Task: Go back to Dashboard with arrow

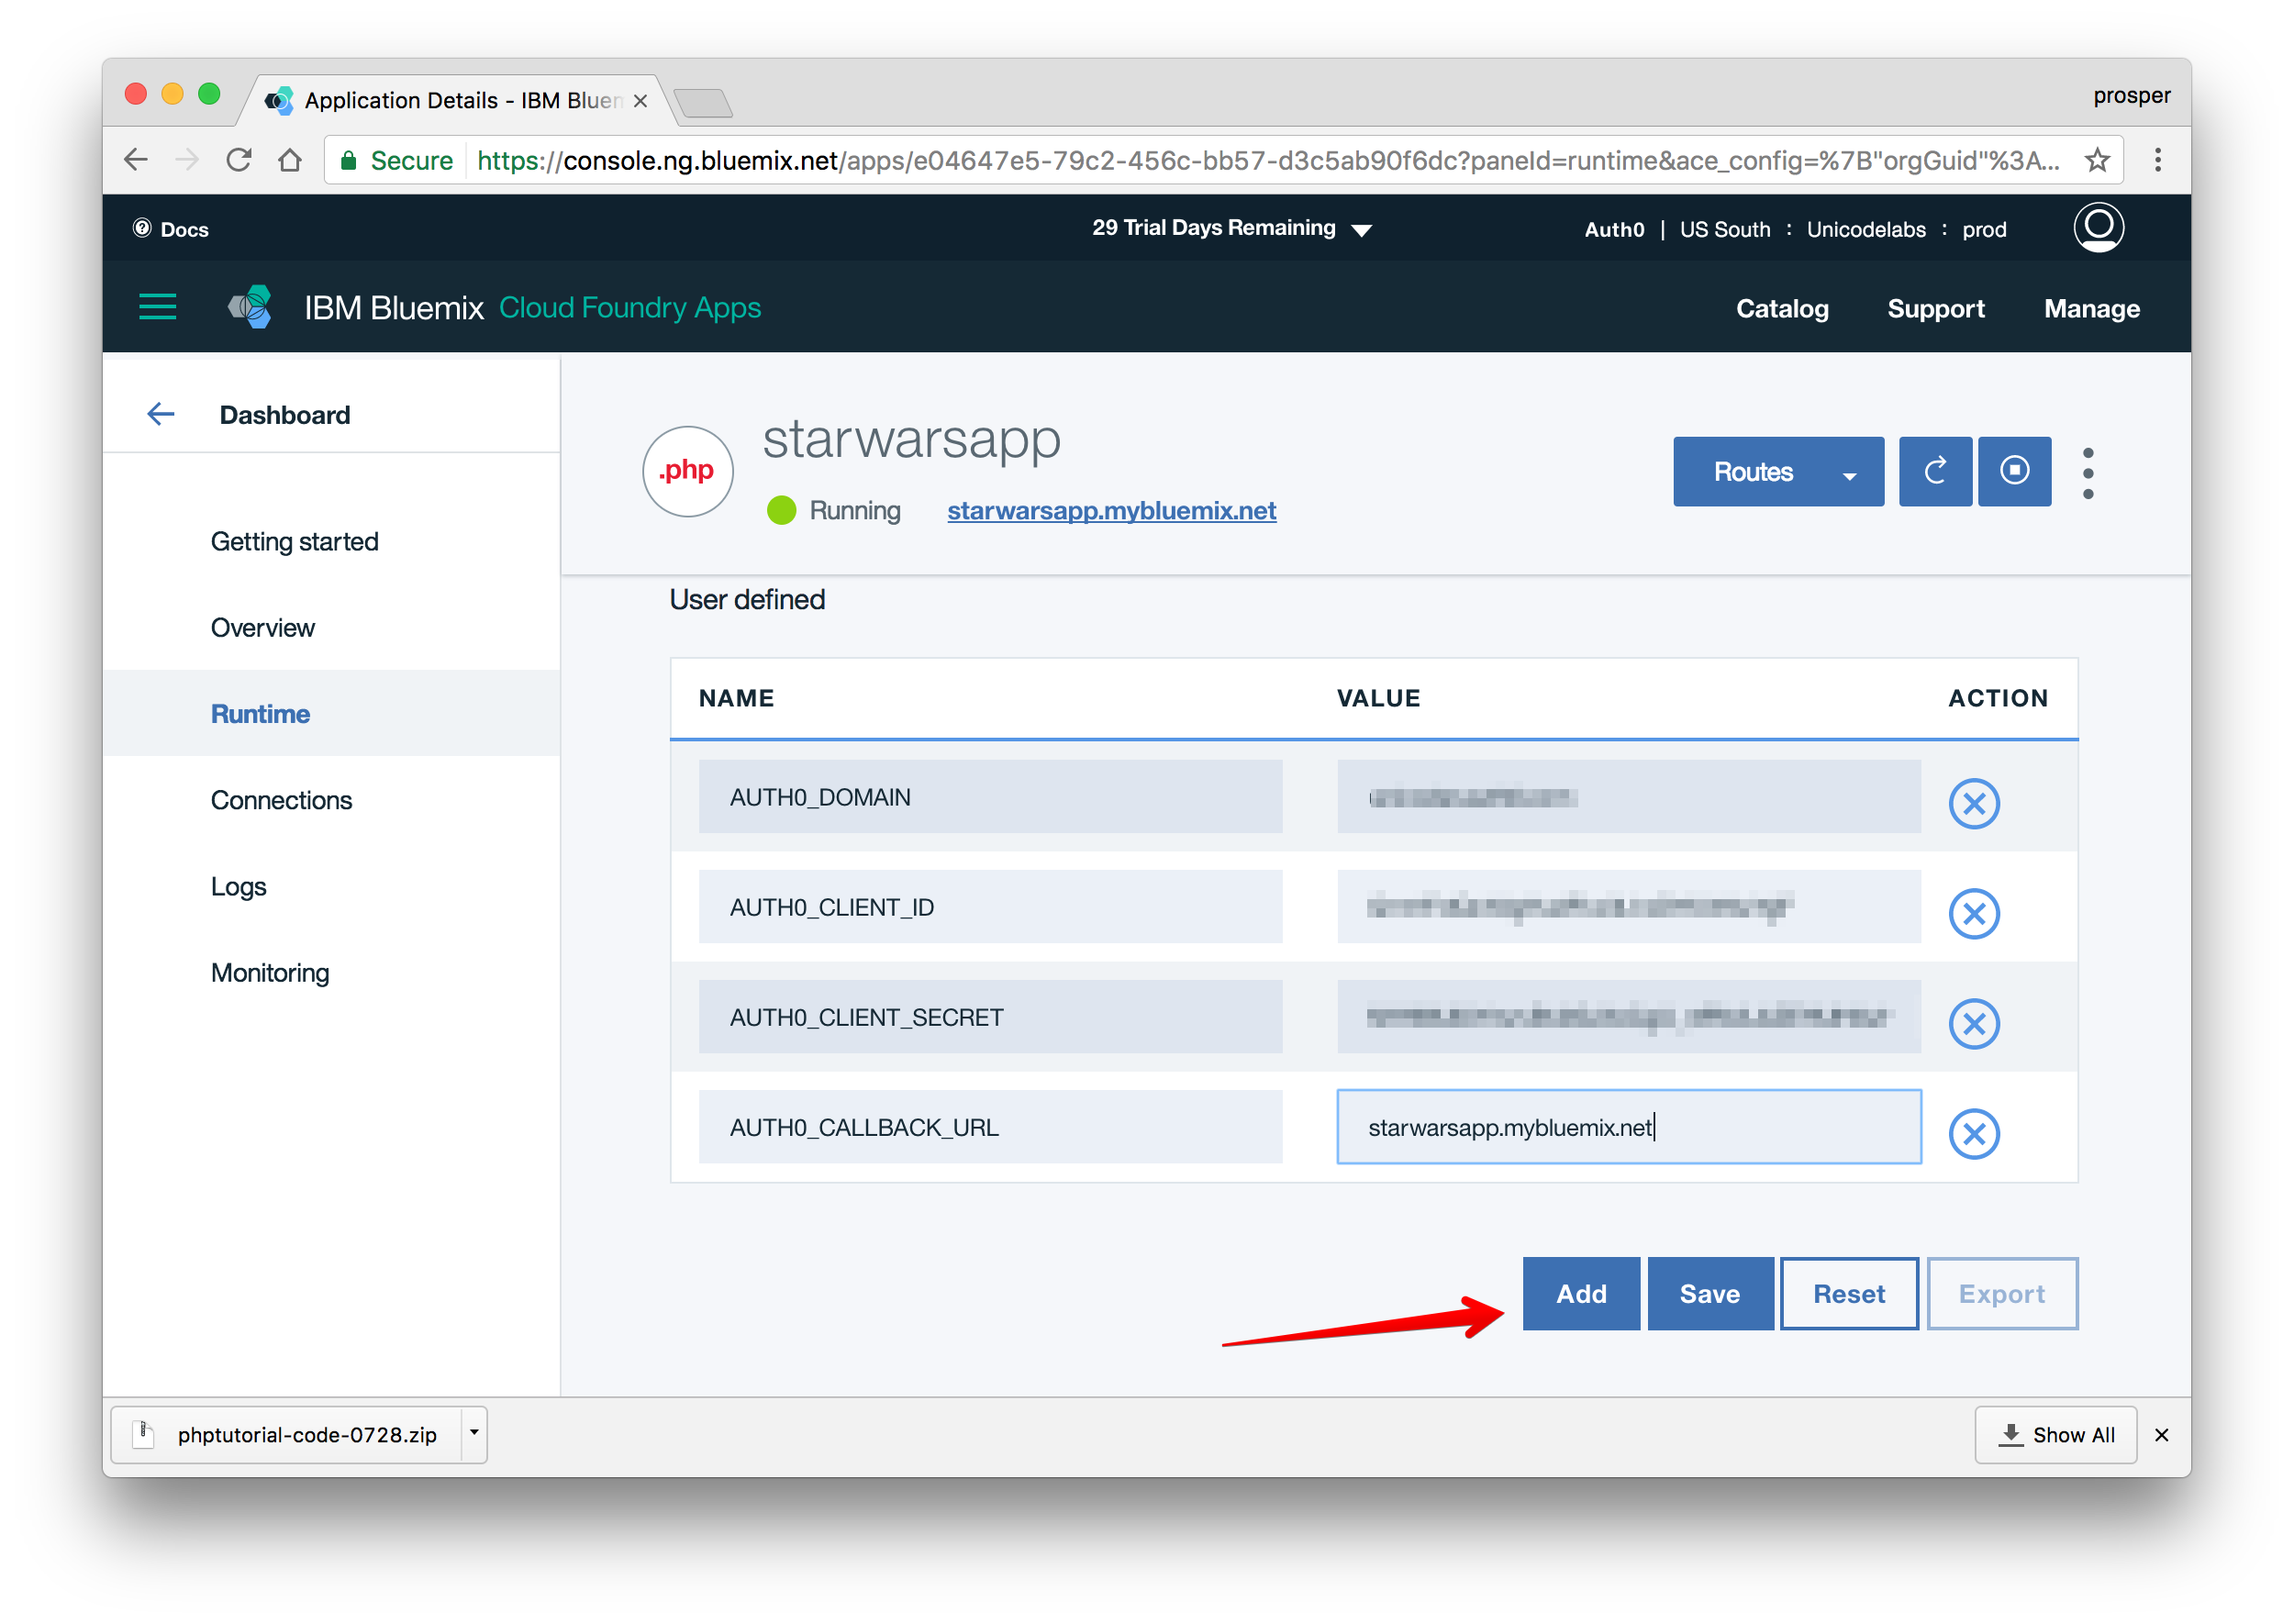Action: pos(160,414)
